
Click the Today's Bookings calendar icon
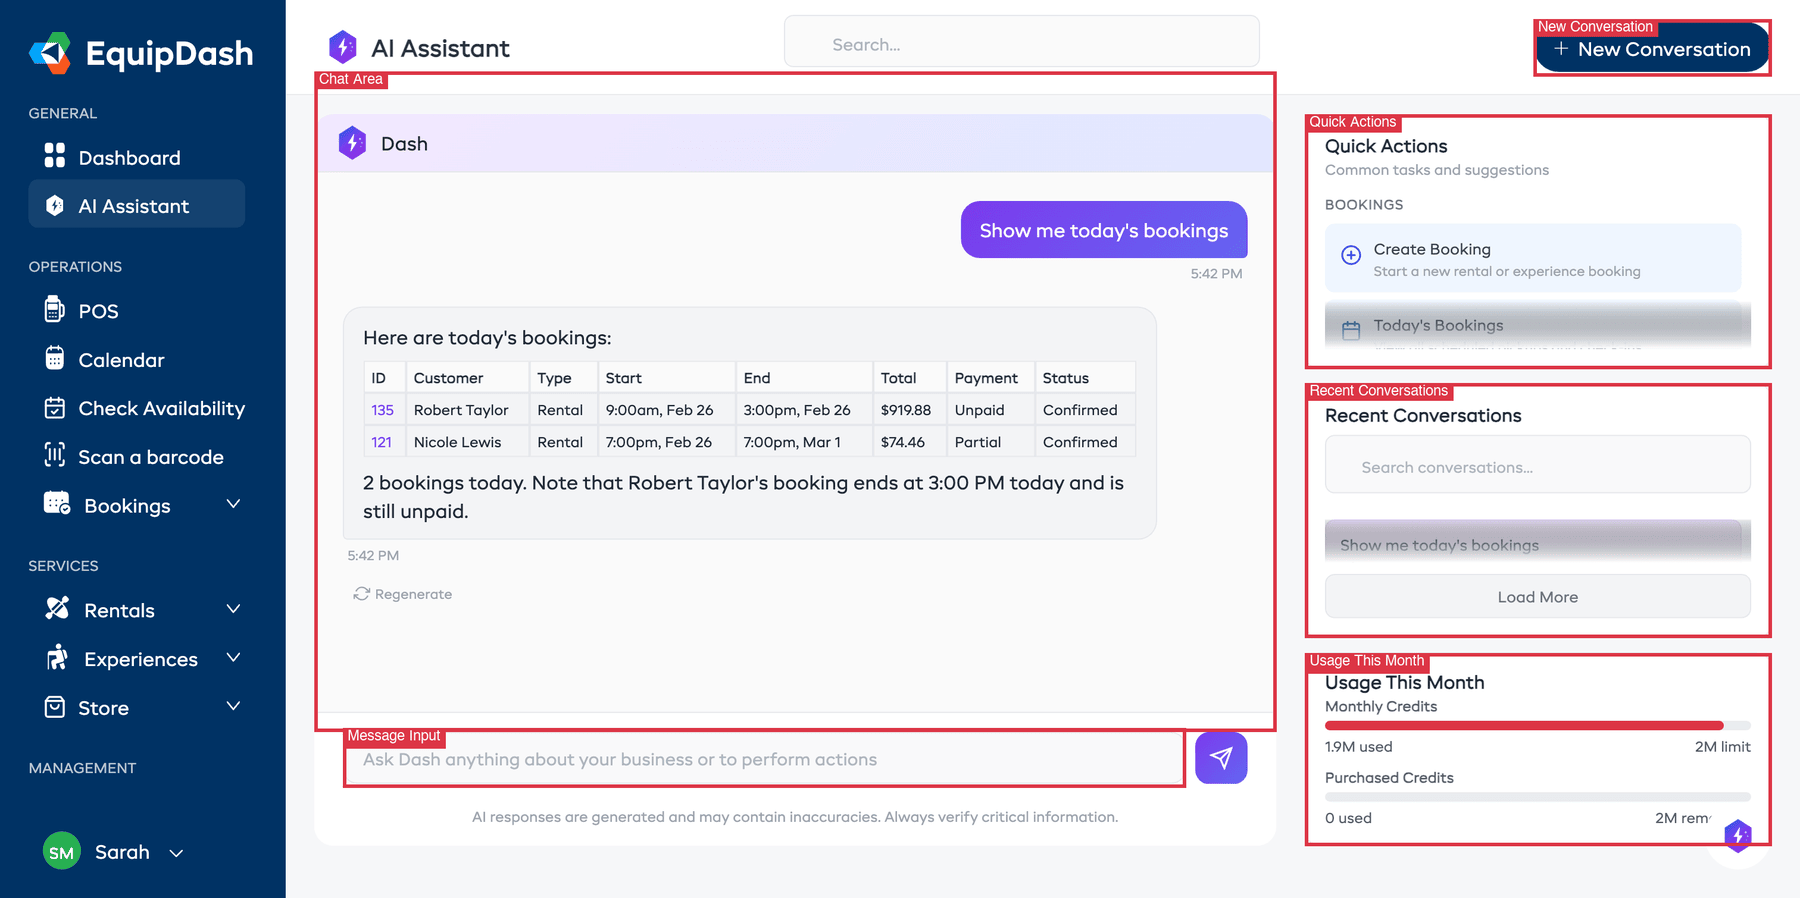[1351, 330]
